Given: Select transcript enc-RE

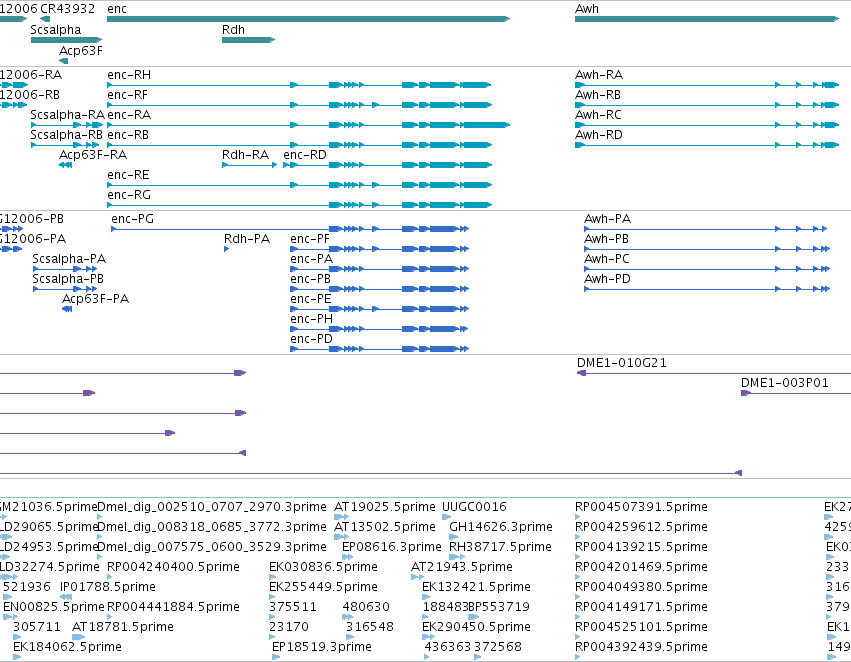Looking at the screenshot, I should click(x=299, y=185).
